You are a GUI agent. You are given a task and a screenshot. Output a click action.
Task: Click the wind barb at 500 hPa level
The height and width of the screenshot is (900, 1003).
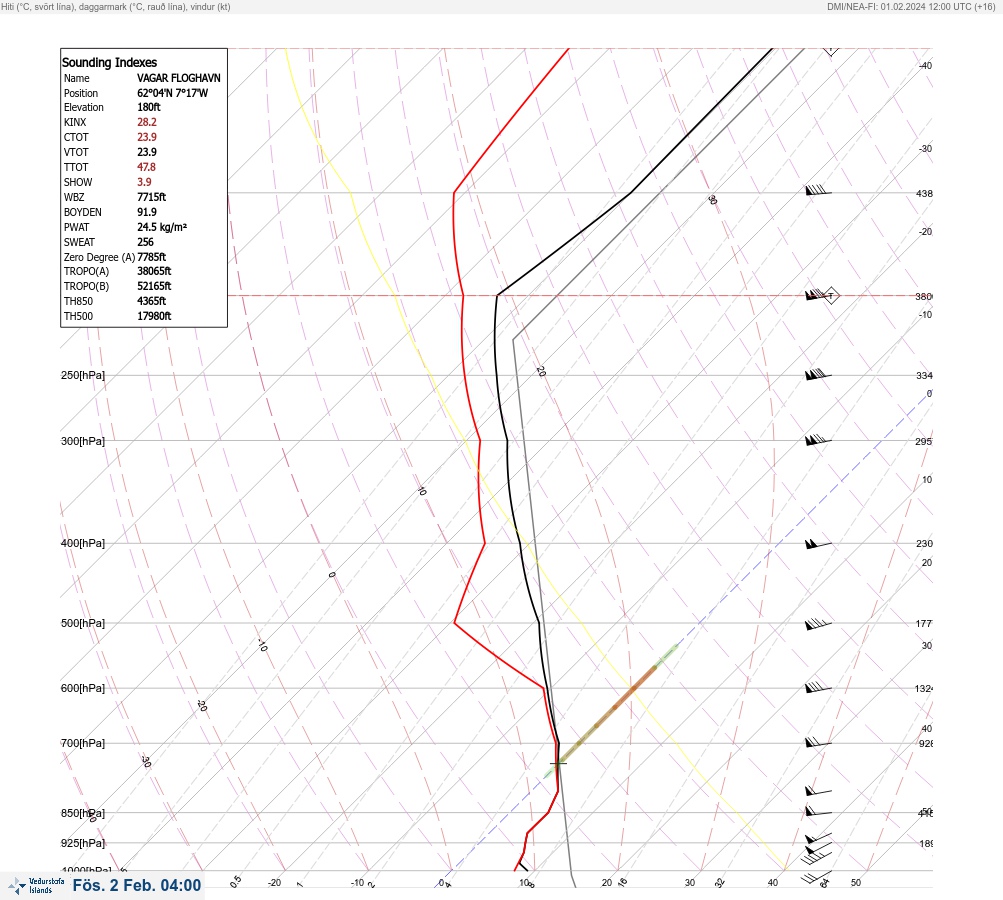(x=818, y=623)
